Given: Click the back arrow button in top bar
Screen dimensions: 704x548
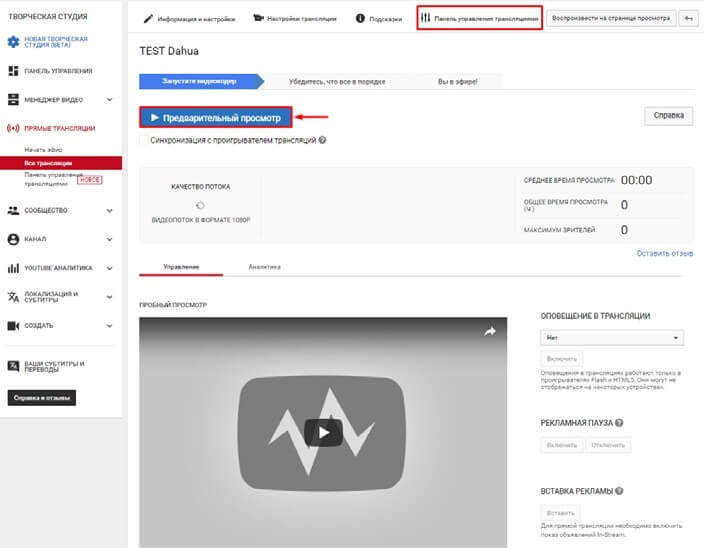Looking at the screenshot, I should [688, 18].
